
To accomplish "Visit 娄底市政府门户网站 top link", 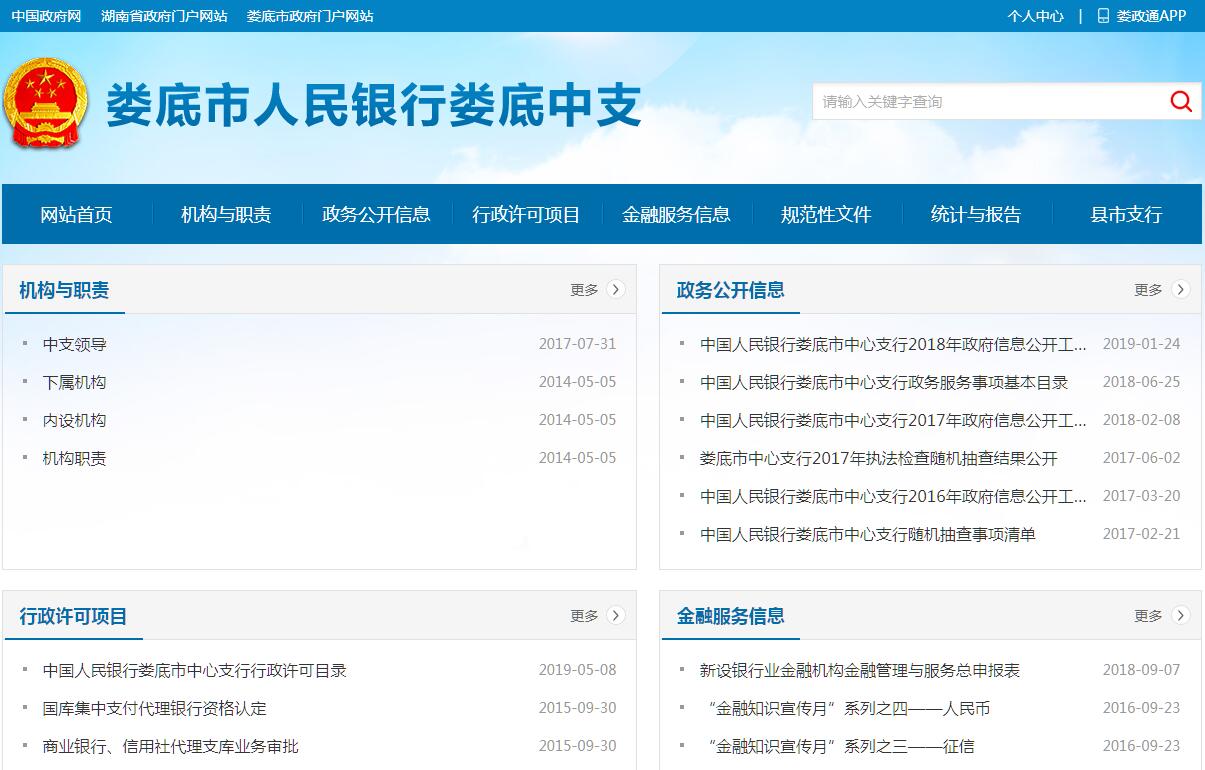I will point(310,16).
